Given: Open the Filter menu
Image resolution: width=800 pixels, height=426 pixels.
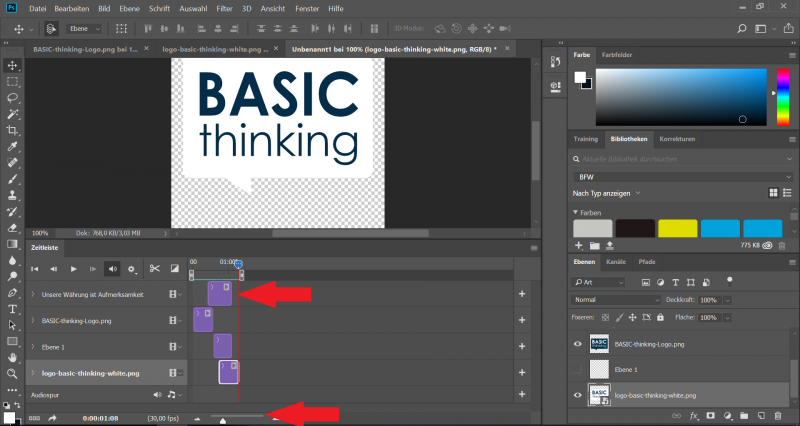Looking at the screenshot, I should 224,9.
